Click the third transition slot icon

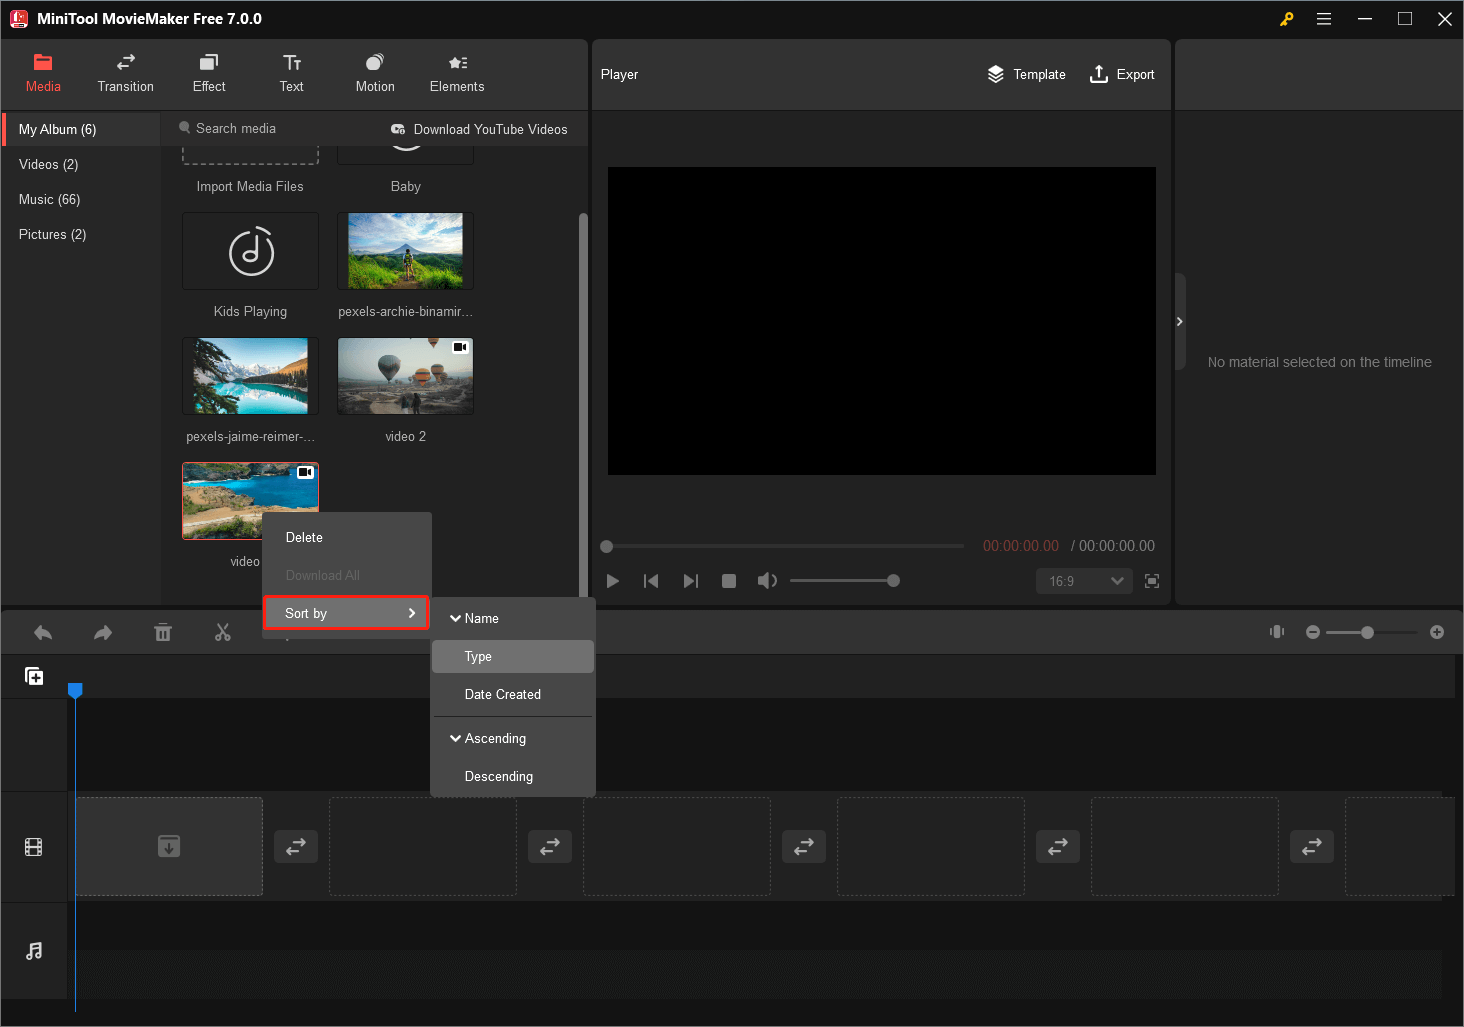pyautogui.click(x=804, y=846)
